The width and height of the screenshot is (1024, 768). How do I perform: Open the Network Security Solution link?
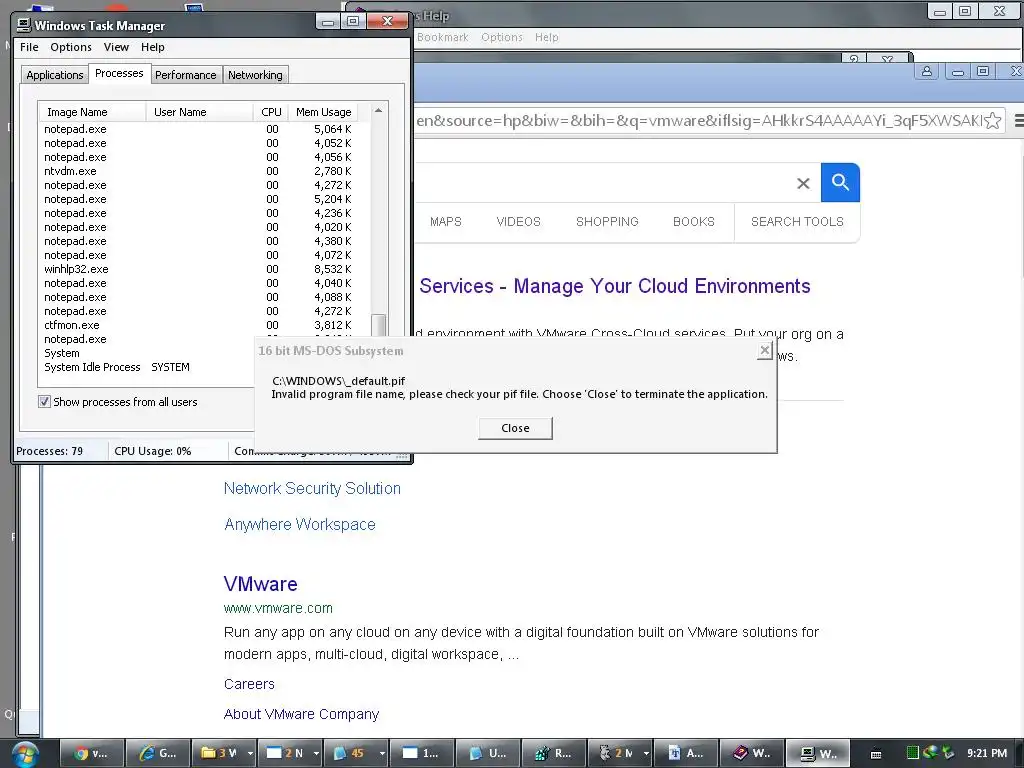coord(312,488)
